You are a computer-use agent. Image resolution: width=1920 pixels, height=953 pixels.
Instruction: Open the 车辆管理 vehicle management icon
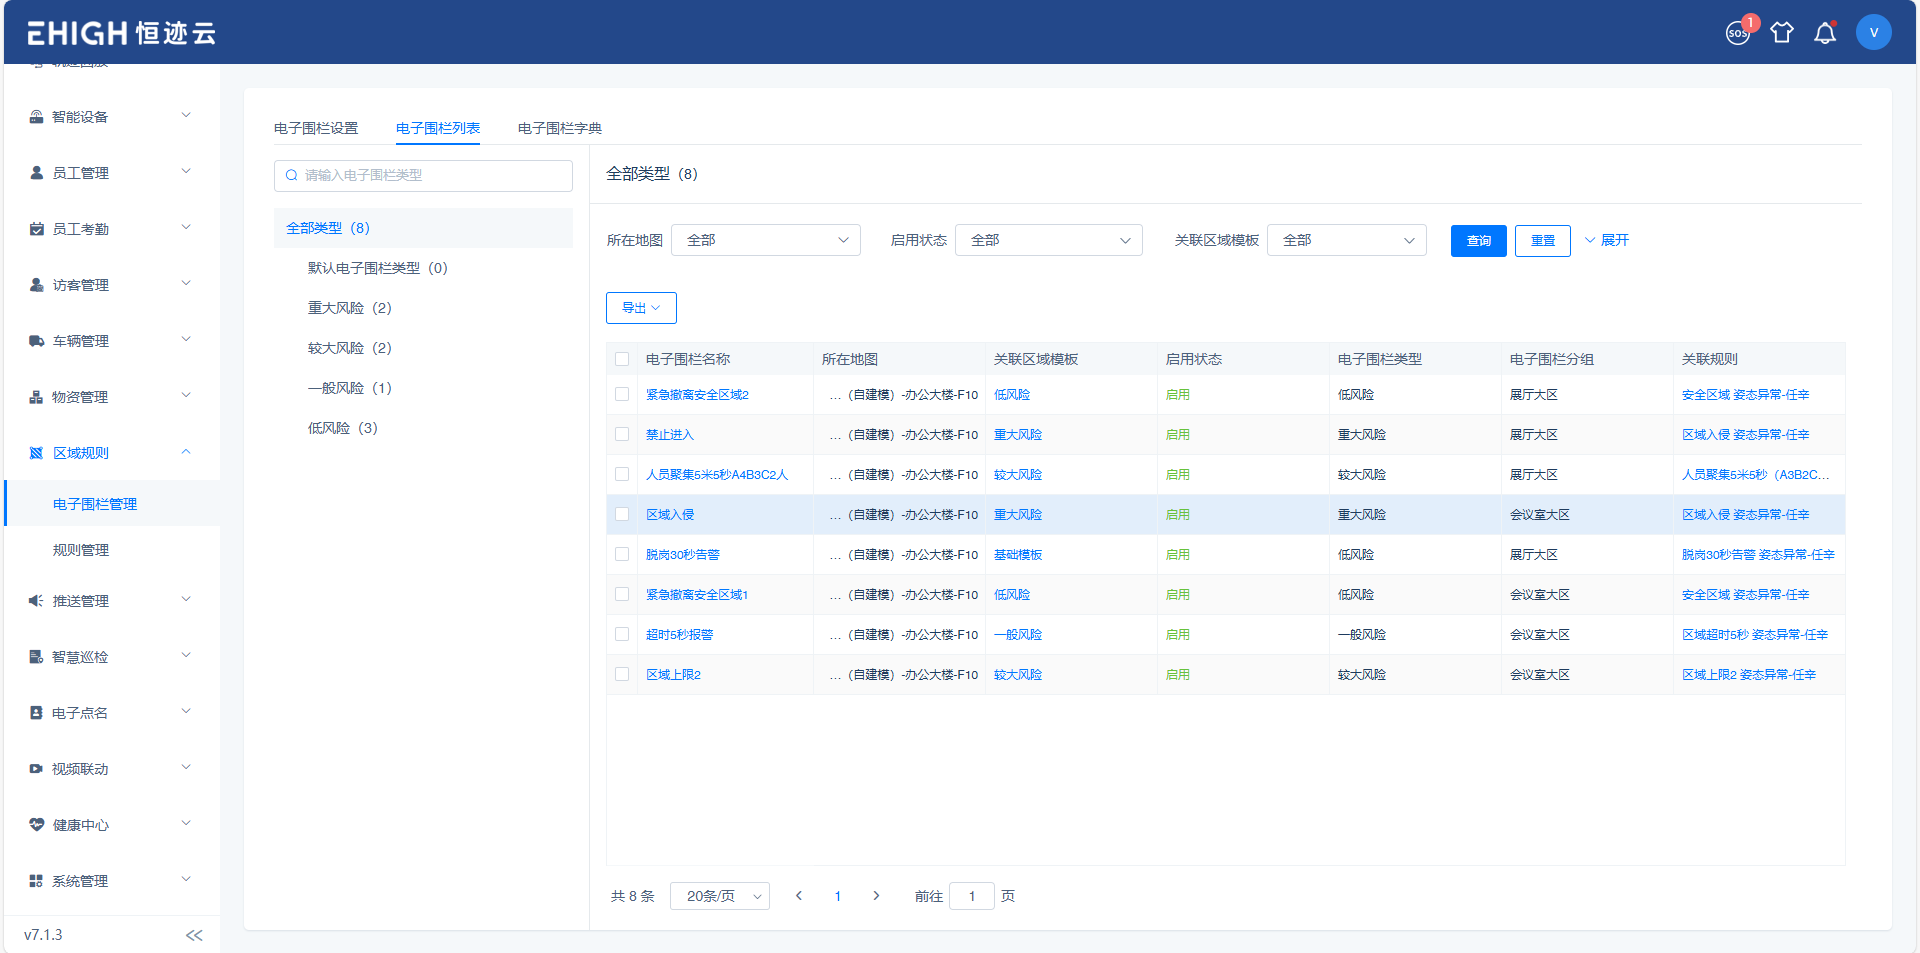(x=36, y=340)
